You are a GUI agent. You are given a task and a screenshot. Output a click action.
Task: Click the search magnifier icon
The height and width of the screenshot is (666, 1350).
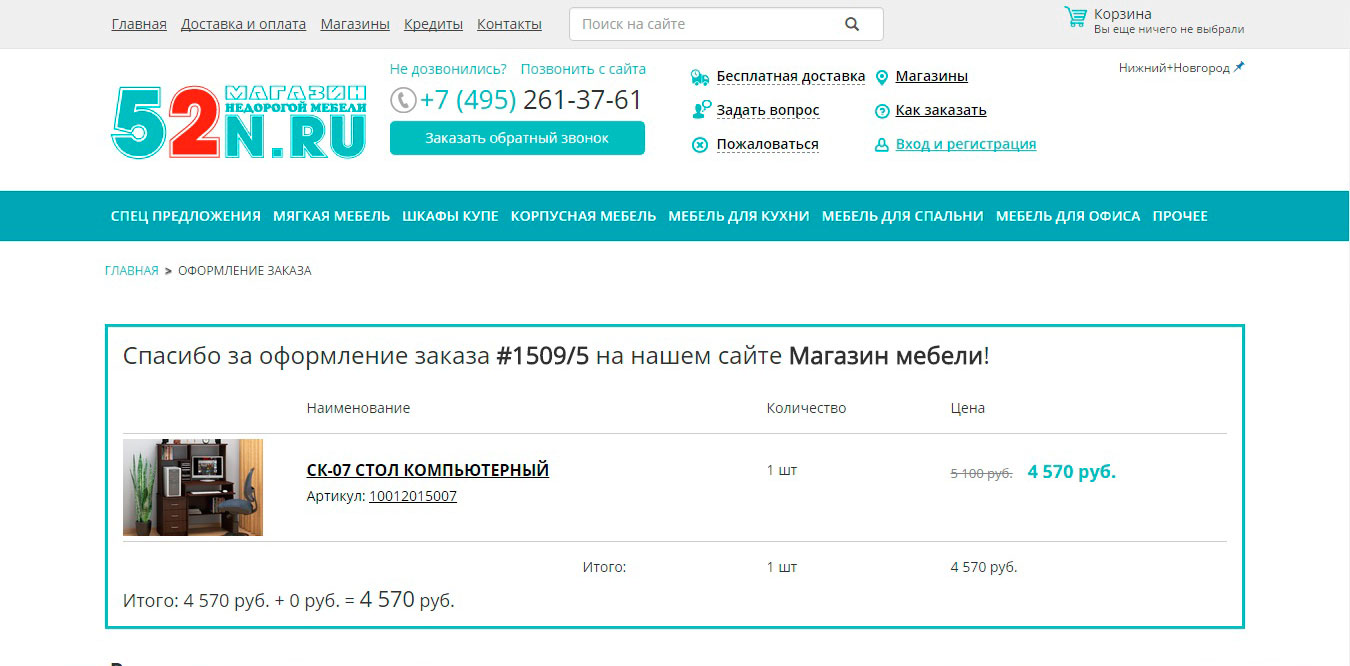point(851,24)
